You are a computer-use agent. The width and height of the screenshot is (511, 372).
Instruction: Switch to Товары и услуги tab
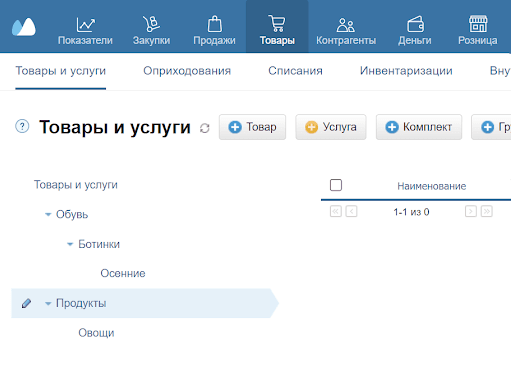[61, 71]
